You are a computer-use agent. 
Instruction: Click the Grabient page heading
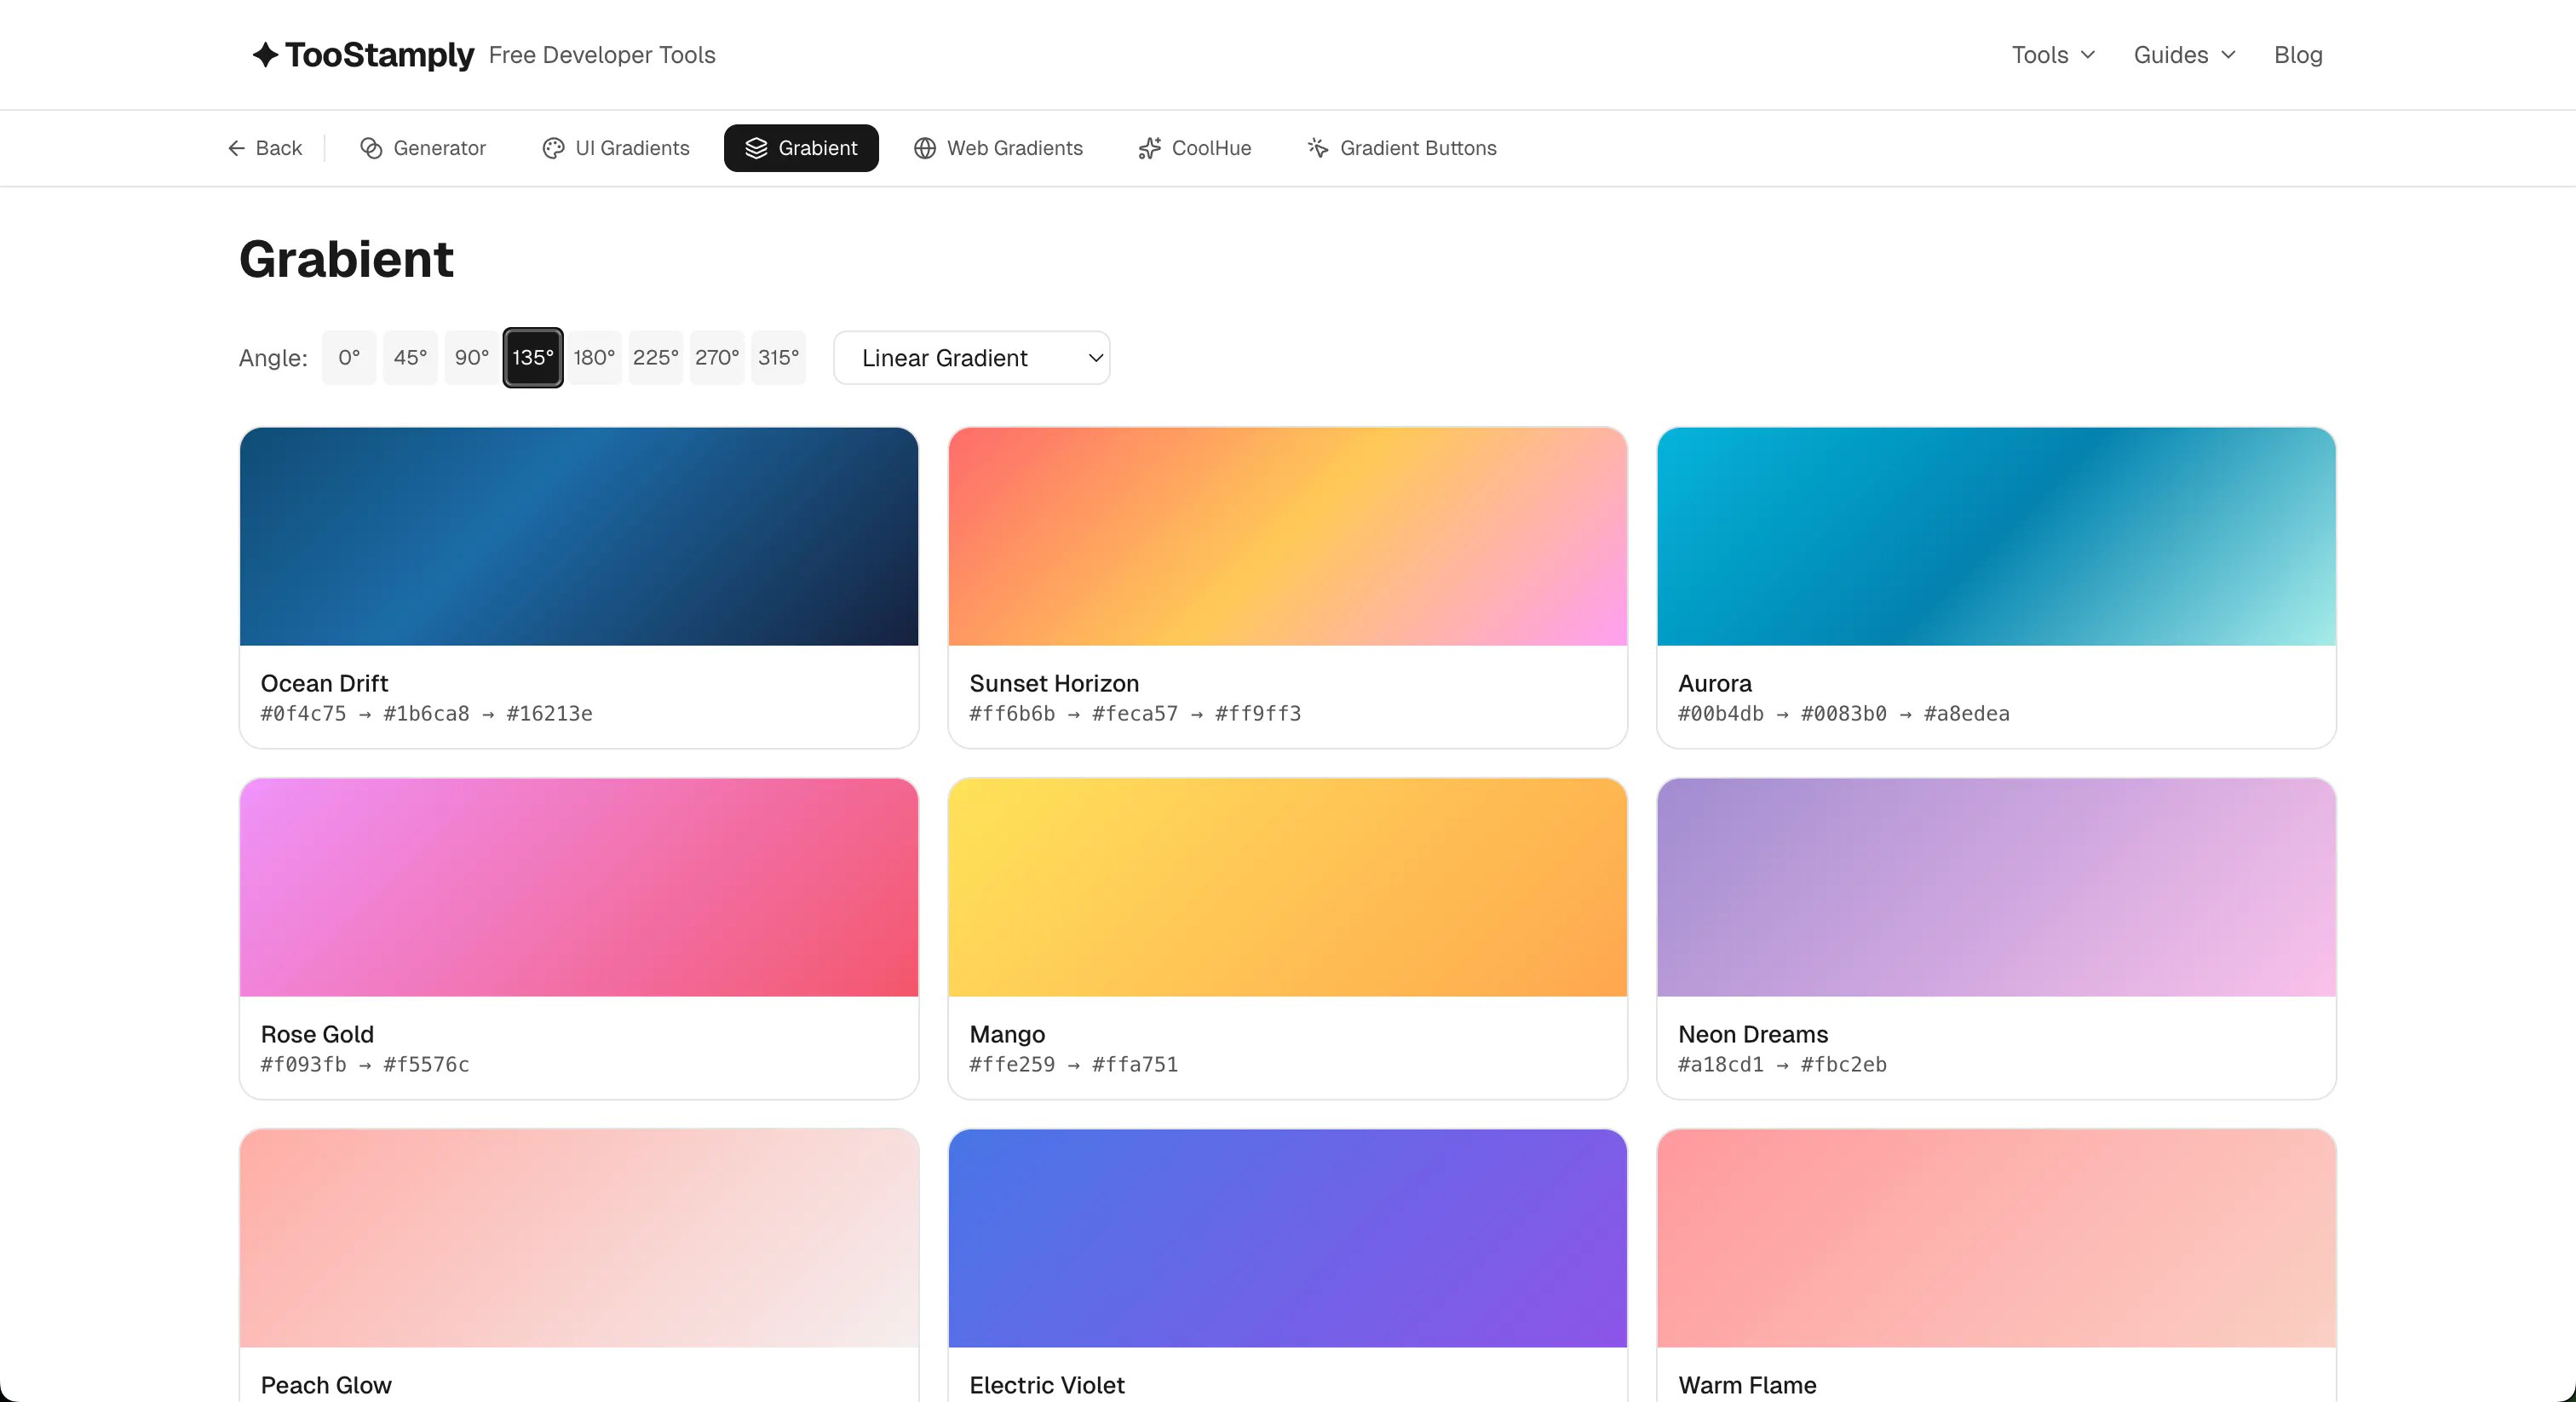coord(346,259)
